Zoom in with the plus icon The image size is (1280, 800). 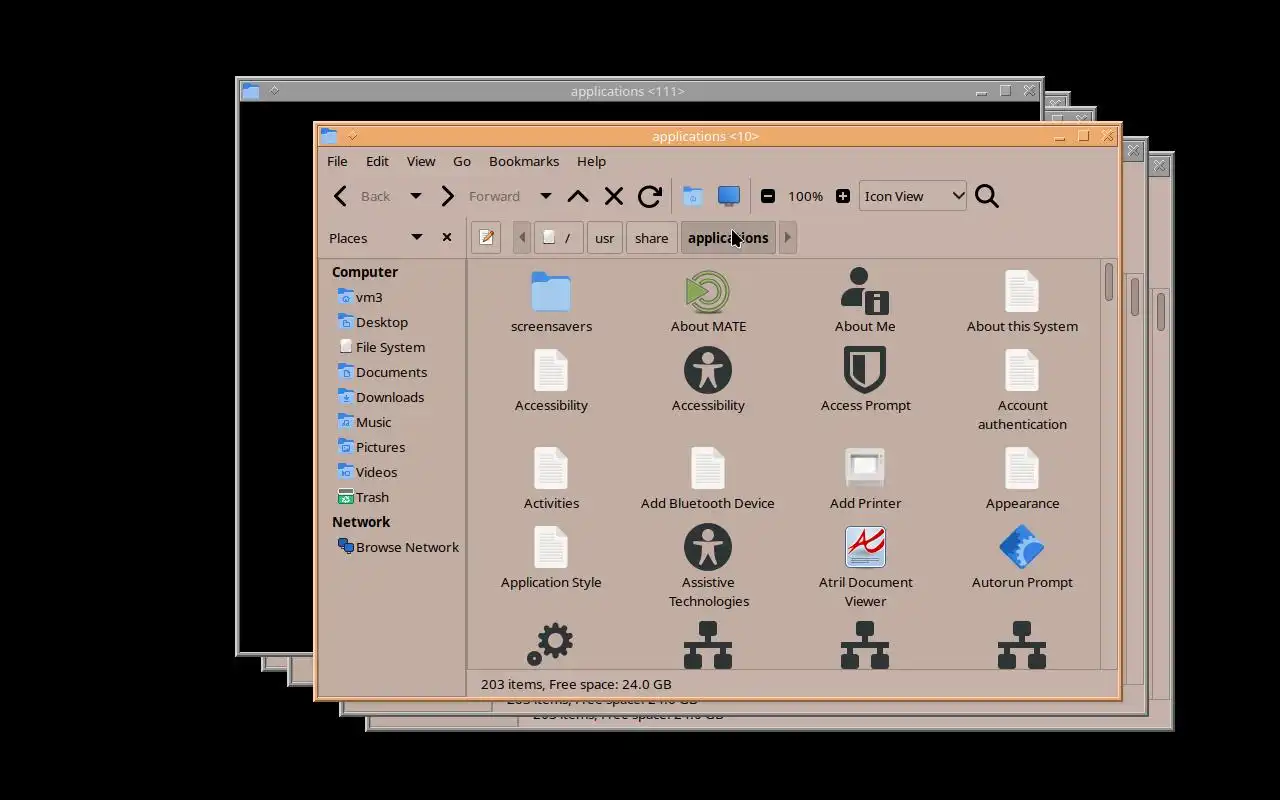843,196
